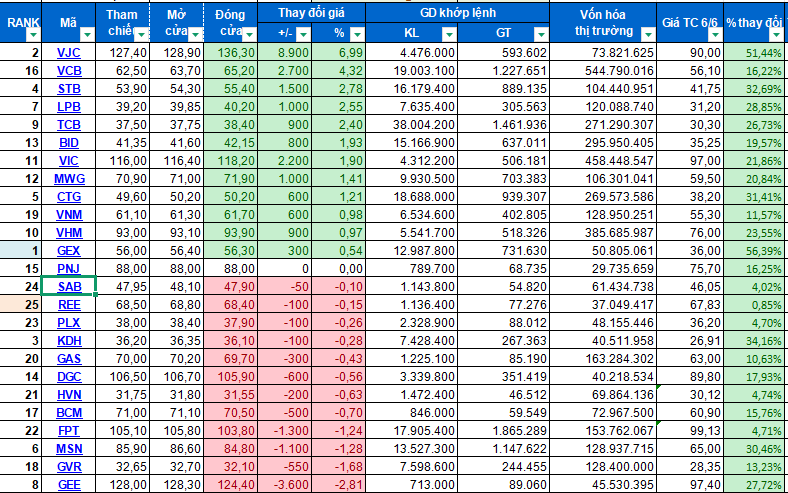
Task: Open the REE ticker link
Action: pyautogui.click(x=69, y=305)
